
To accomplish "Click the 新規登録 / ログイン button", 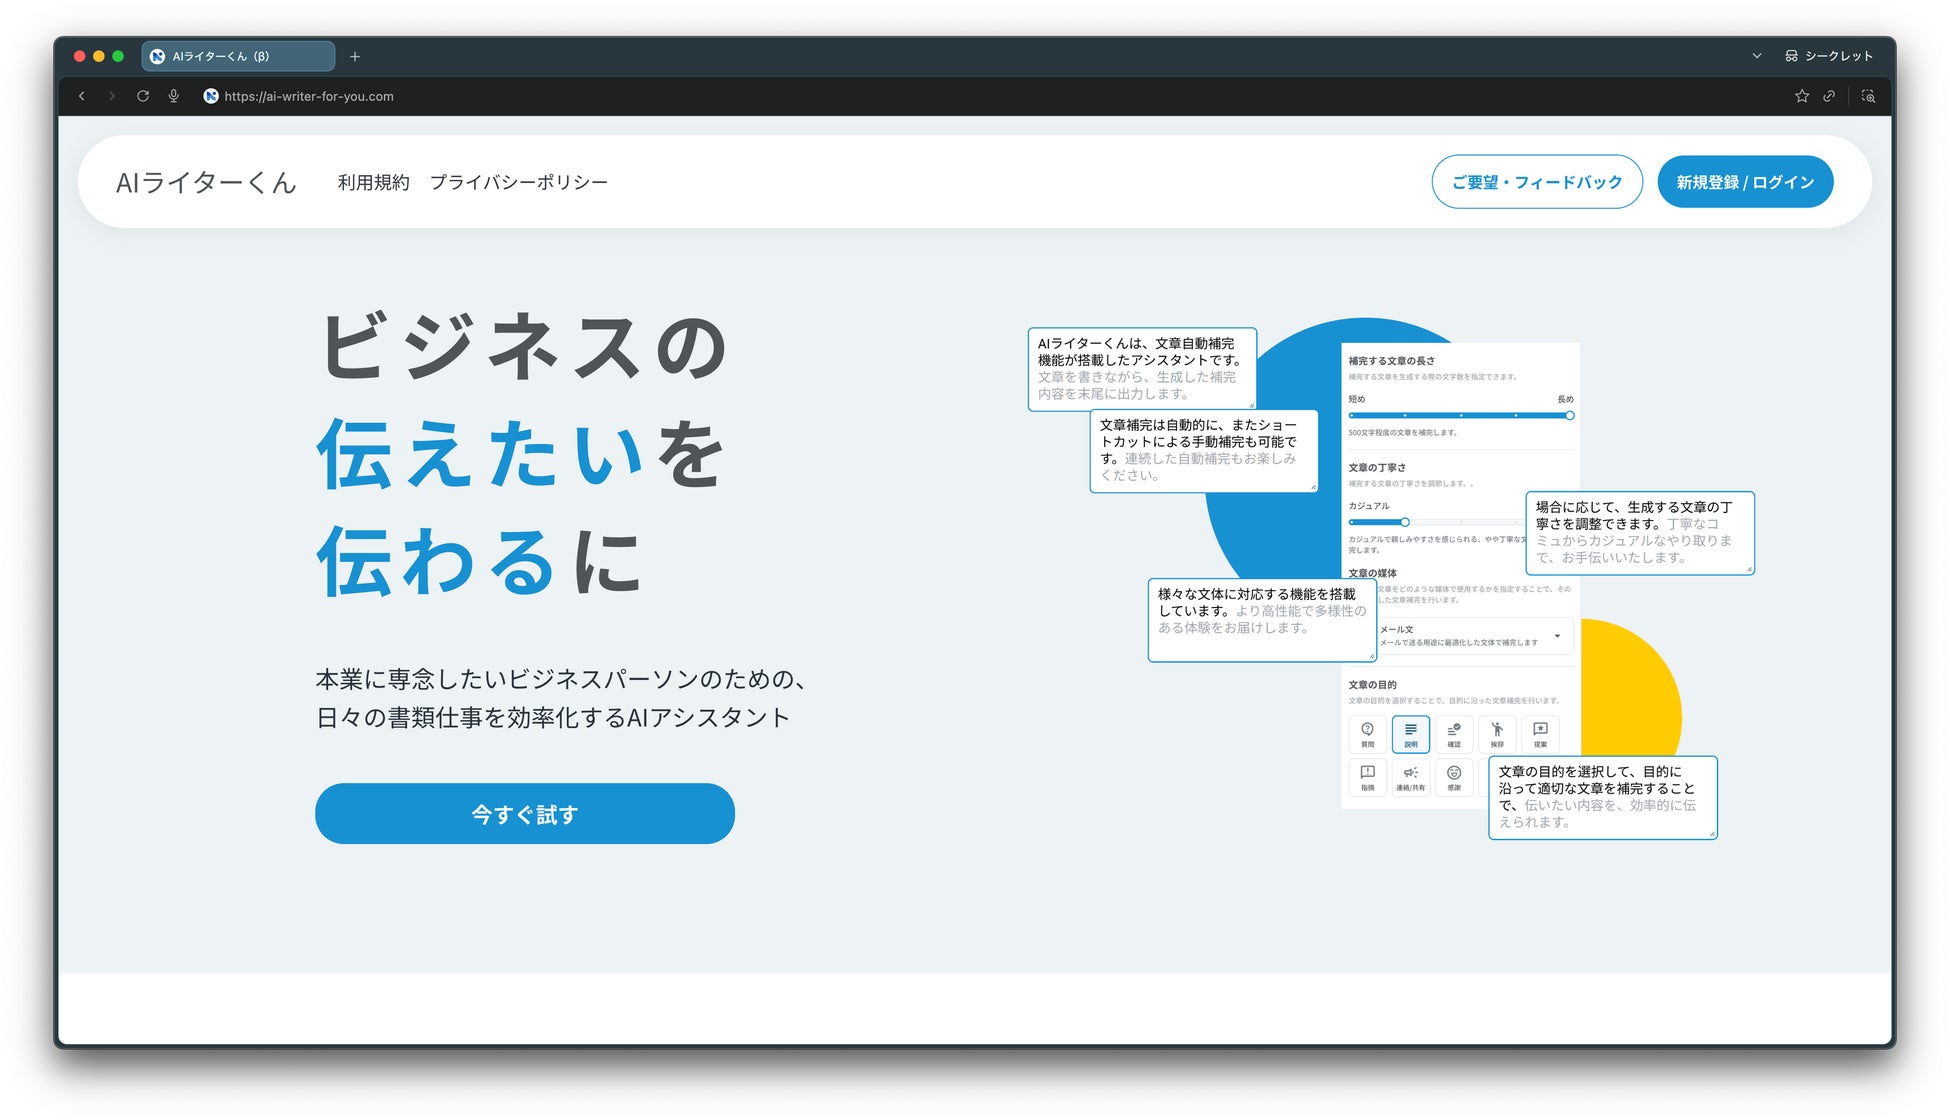I will (x=1744, y=182).
